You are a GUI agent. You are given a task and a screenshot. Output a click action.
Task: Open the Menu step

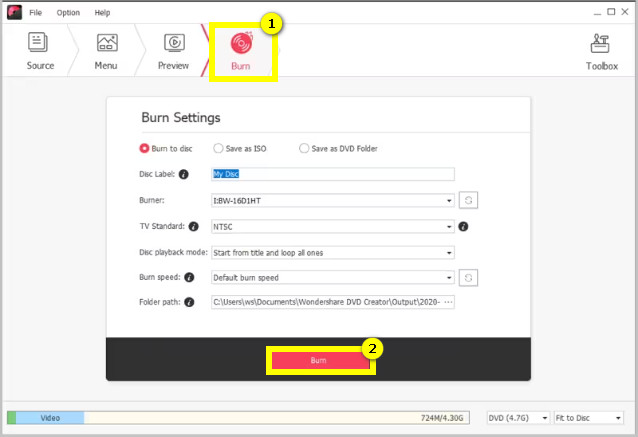click(x=106, y=50)
